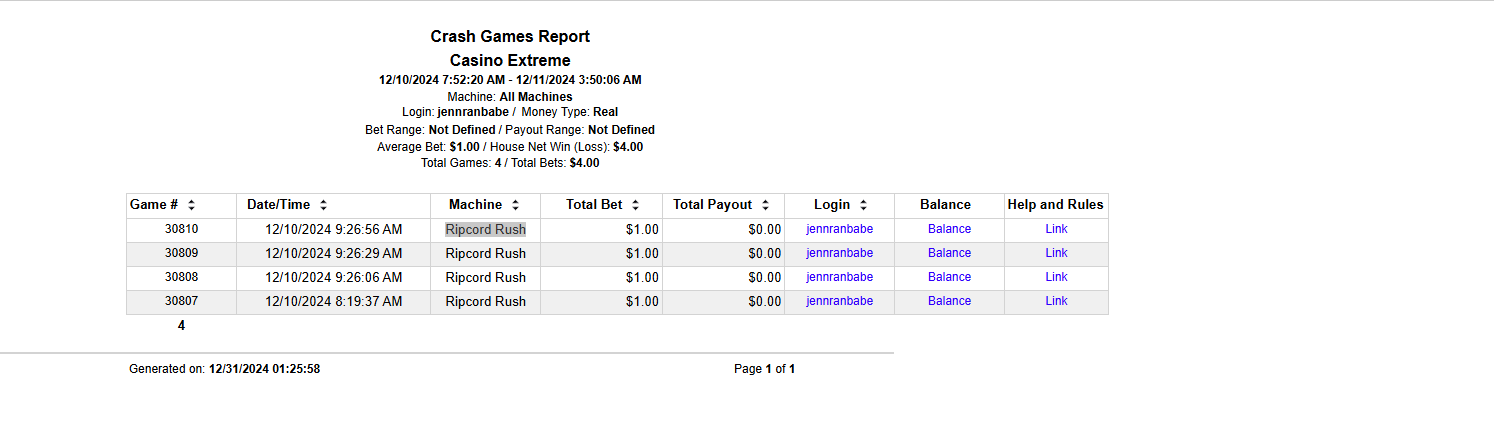Open jennranbabe login for game 30810
This screenshot has width=1494, height=422.
coord(839,229)
